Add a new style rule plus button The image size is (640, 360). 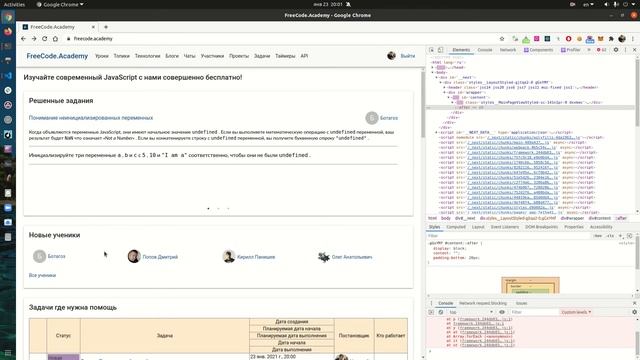click(620, 236)
